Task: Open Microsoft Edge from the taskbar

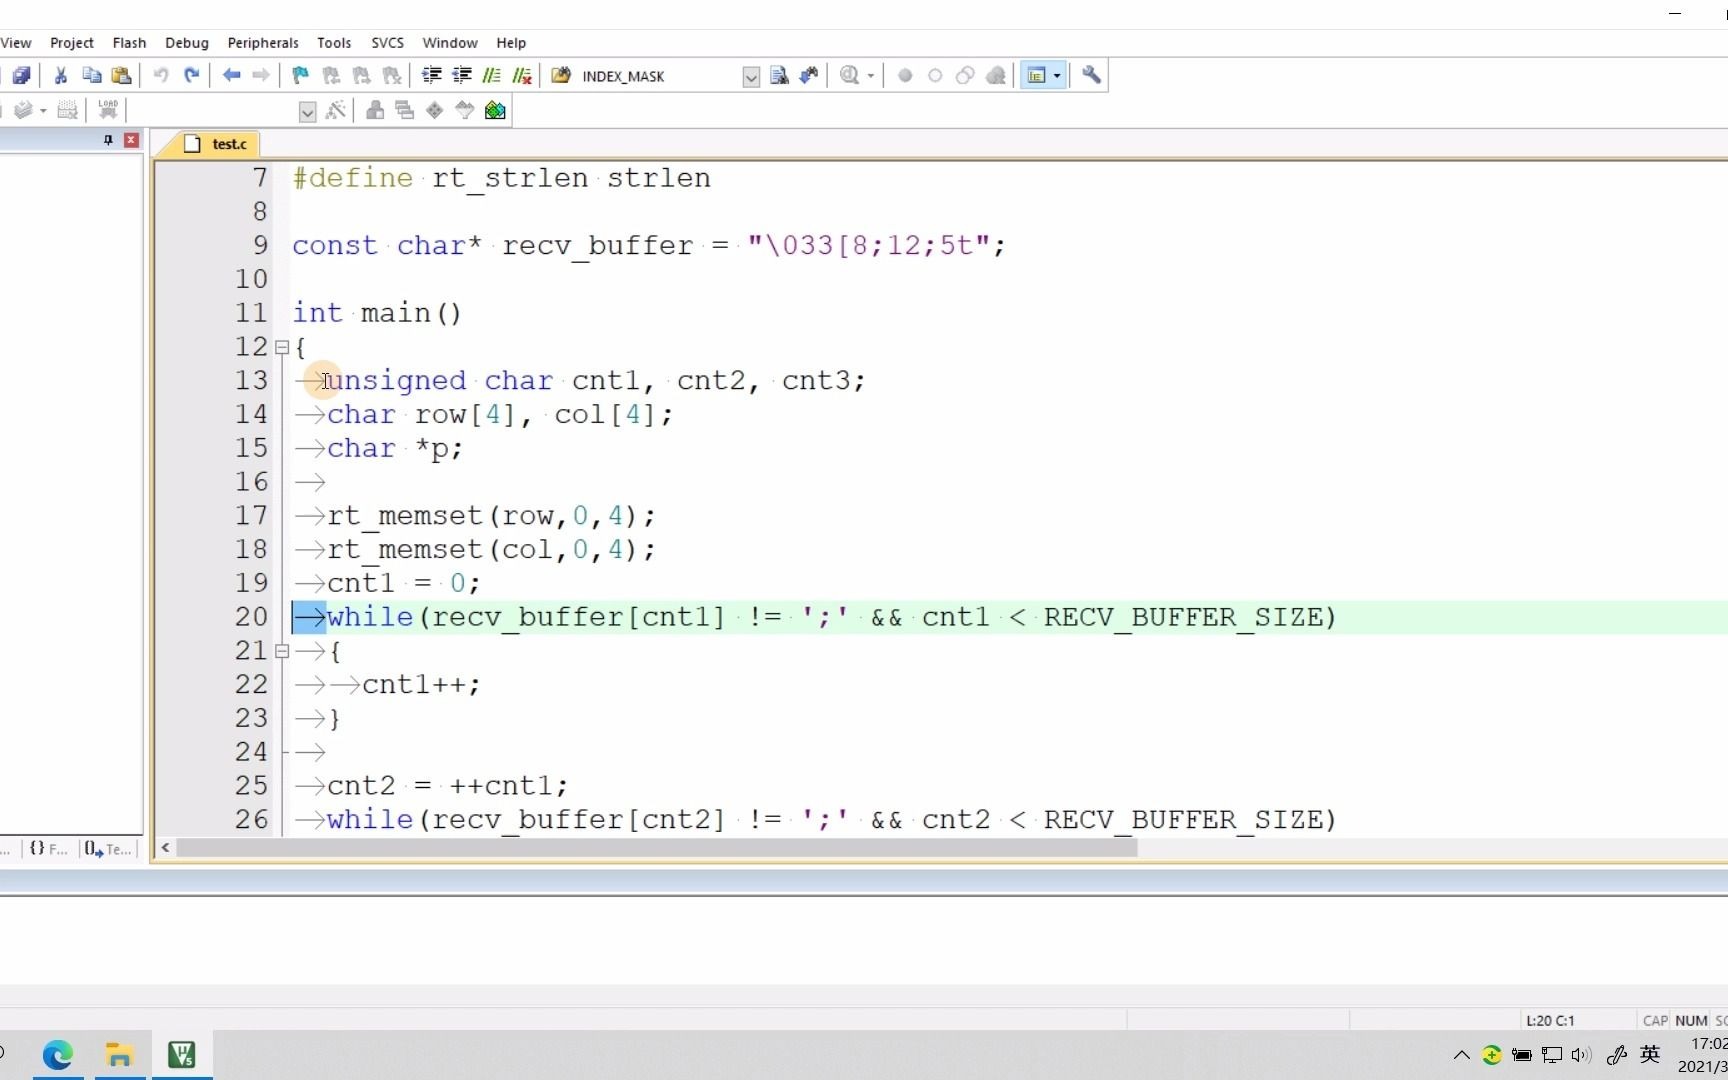Action: pyautogui.click(x=58, y=1055)
